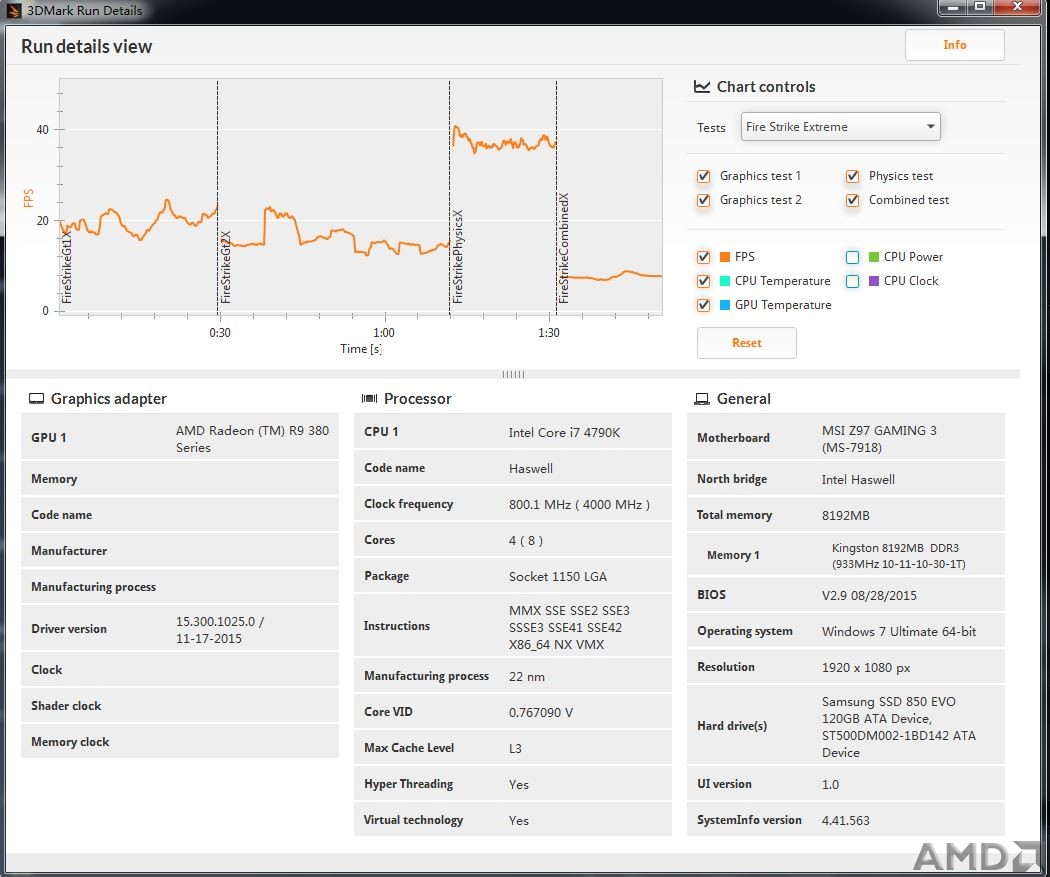1050x877 pixels.
Task: Click the FireStrikeGt2X marker label in chart
Action: [x=226, y=267]
